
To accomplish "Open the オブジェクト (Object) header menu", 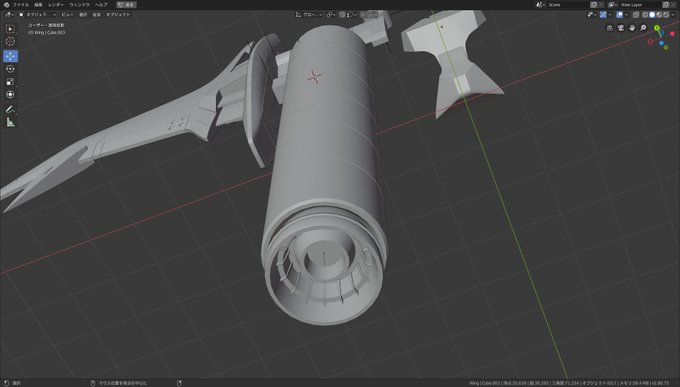I will (118, 15).
